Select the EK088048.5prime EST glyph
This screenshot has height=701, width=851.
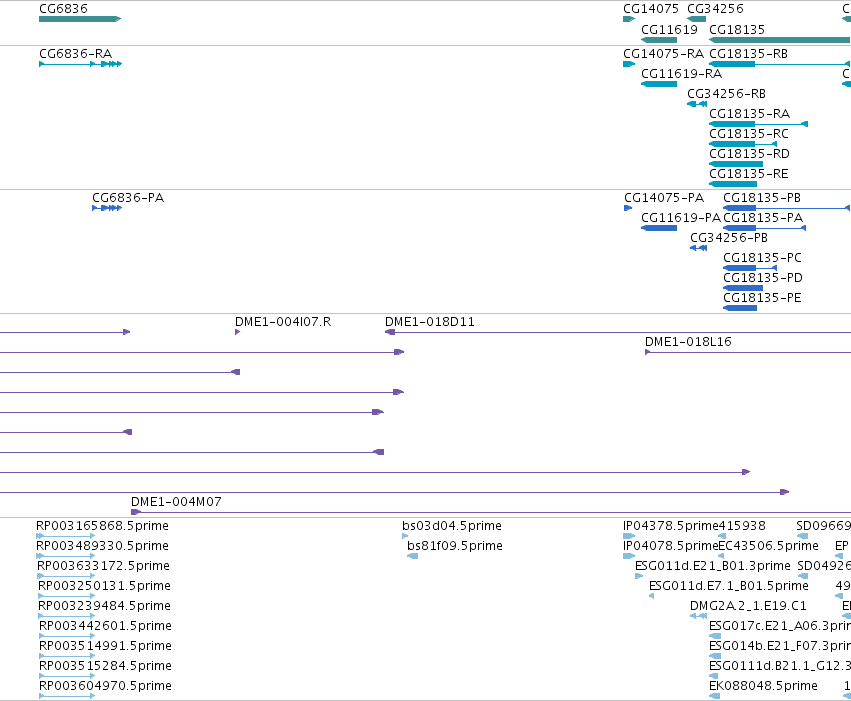coord(715,696)
